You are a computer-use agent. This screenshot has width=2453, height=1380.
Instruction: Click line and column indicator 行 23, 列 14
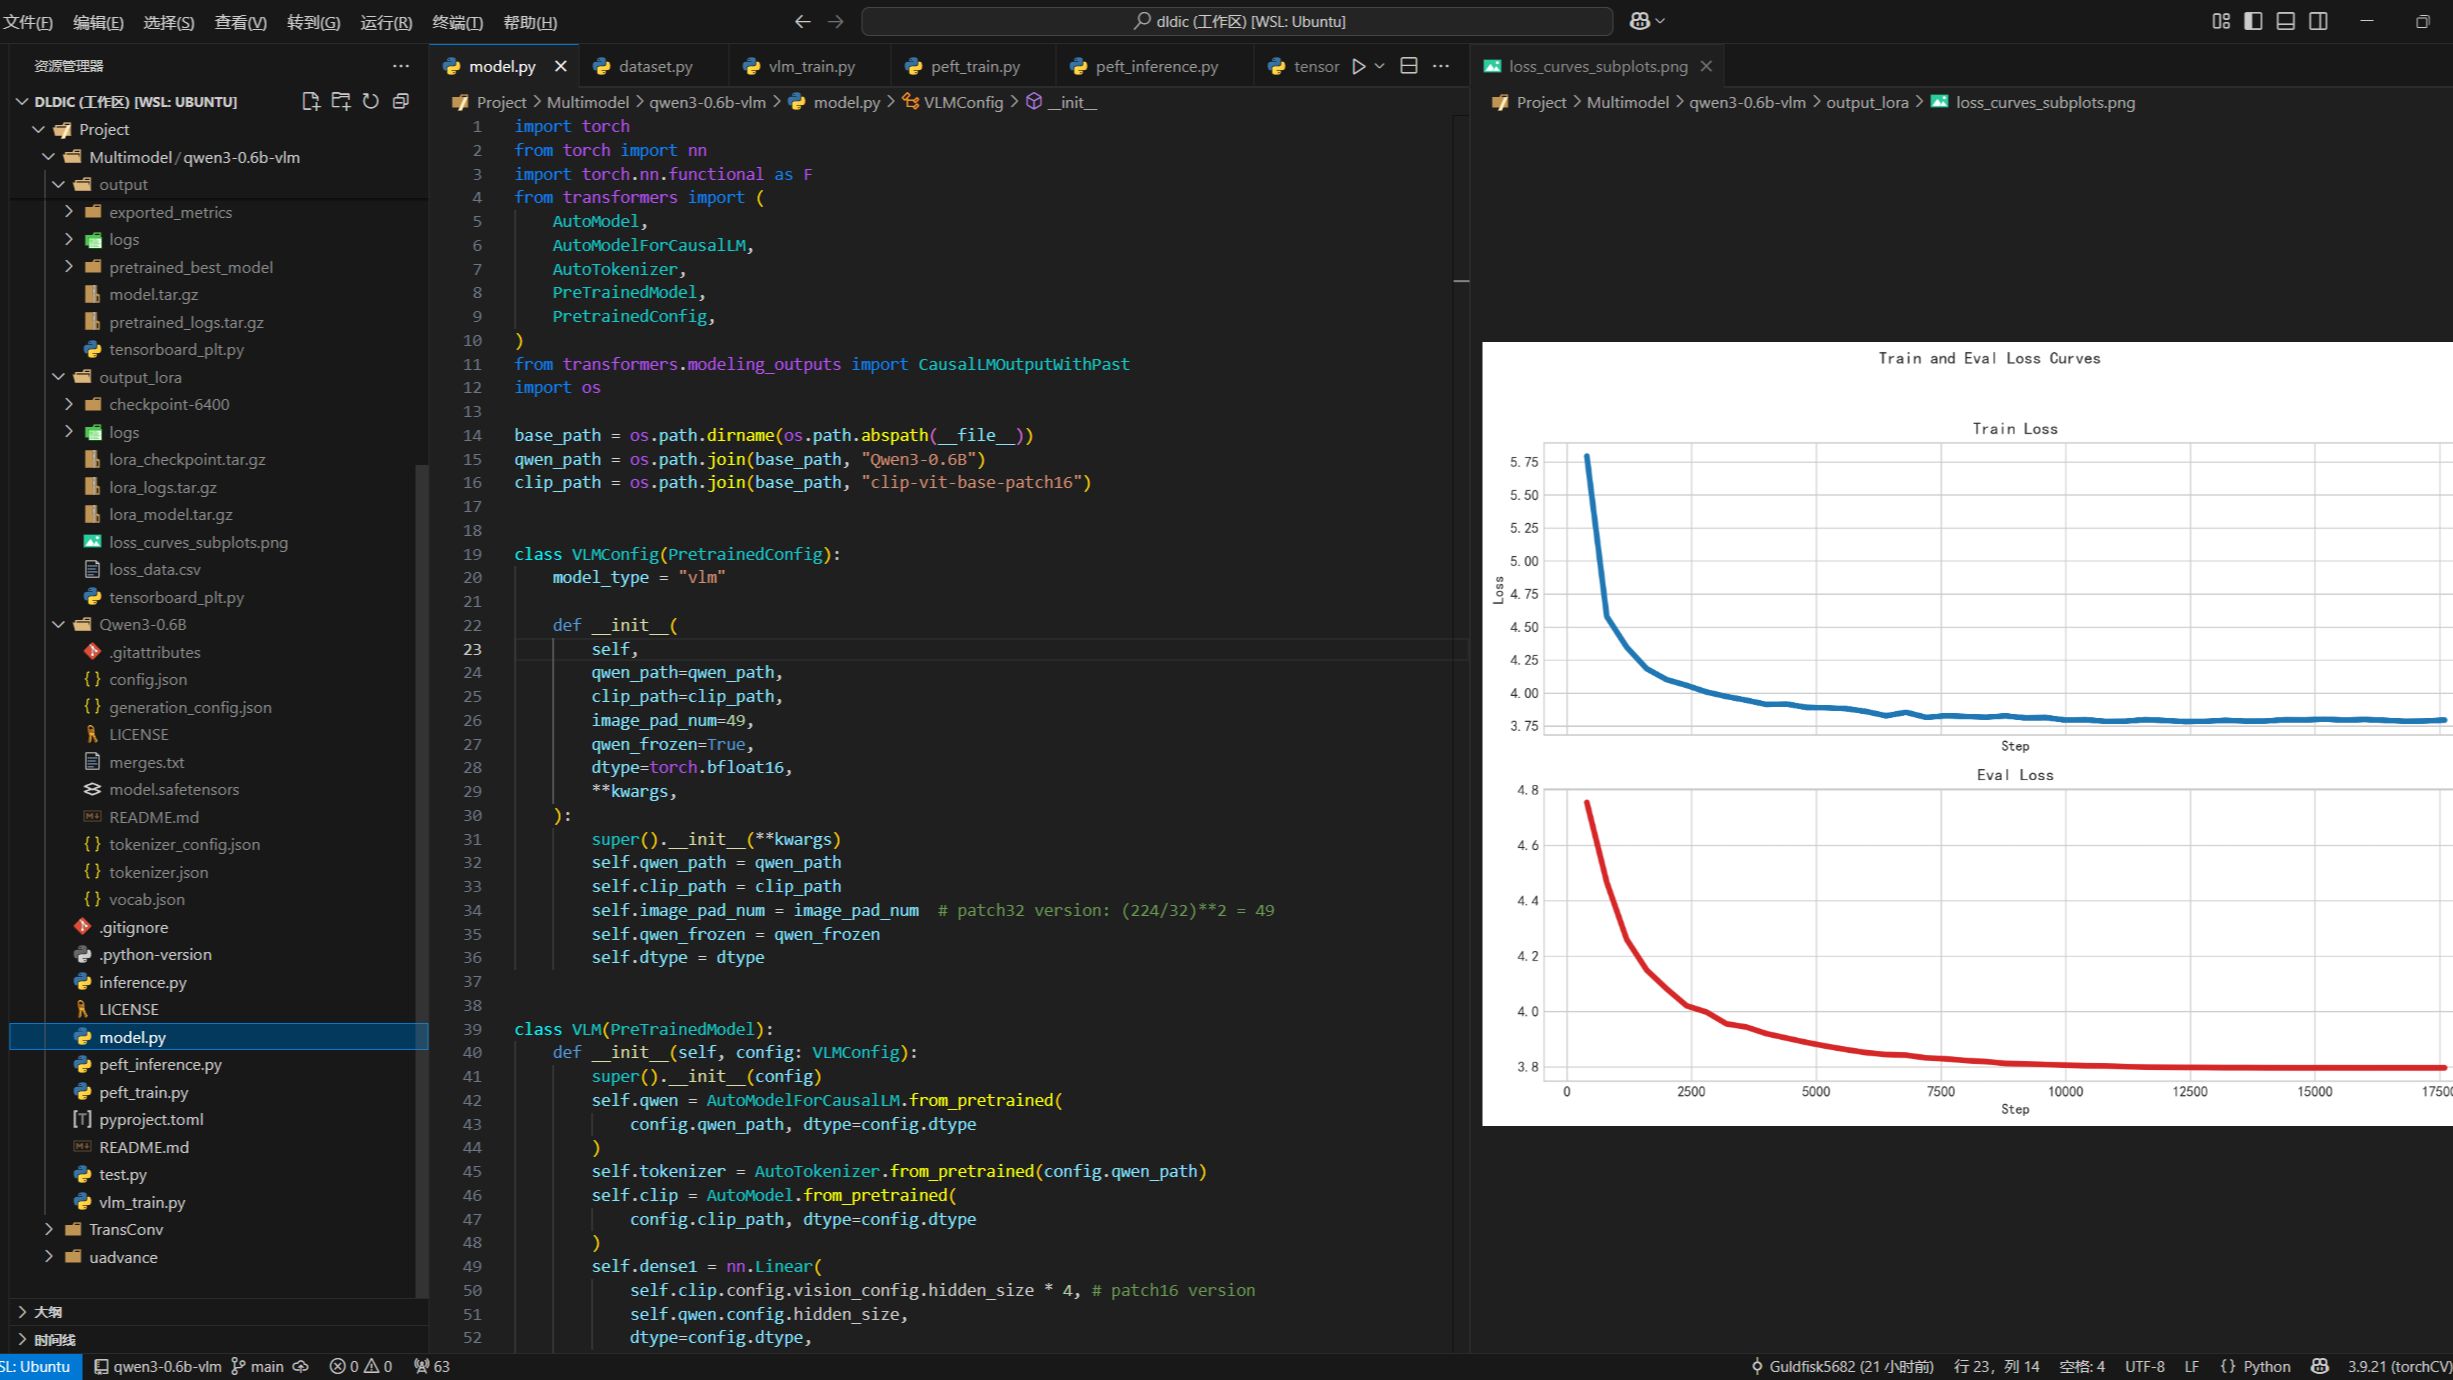pos(1997,1367)
